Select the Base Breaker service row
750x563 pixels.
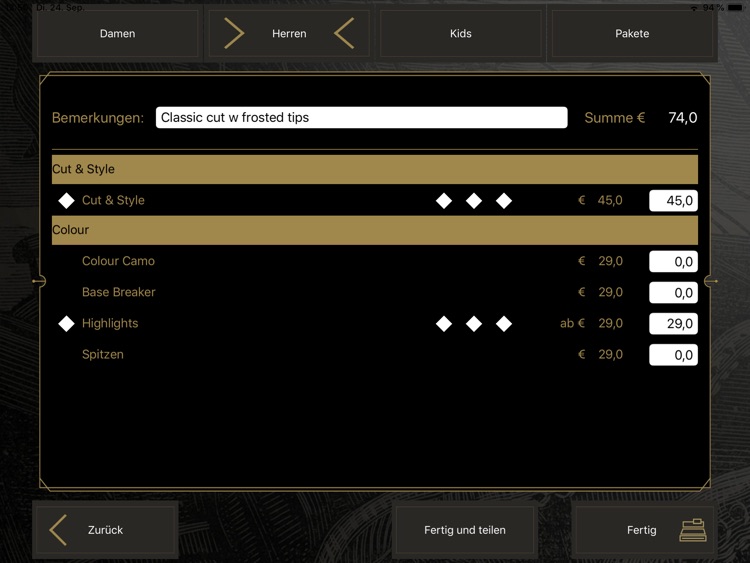pyautogui.click(x=375, y=292)
